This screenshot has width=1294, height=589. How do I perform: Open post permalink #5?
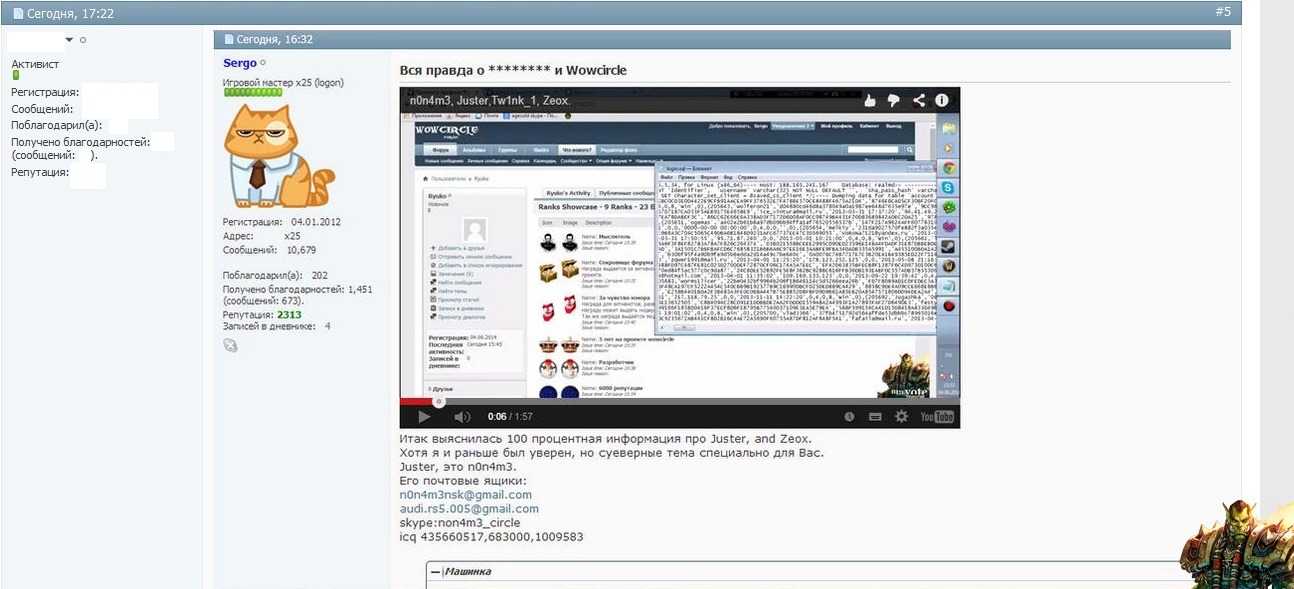tap(1222, 12)
